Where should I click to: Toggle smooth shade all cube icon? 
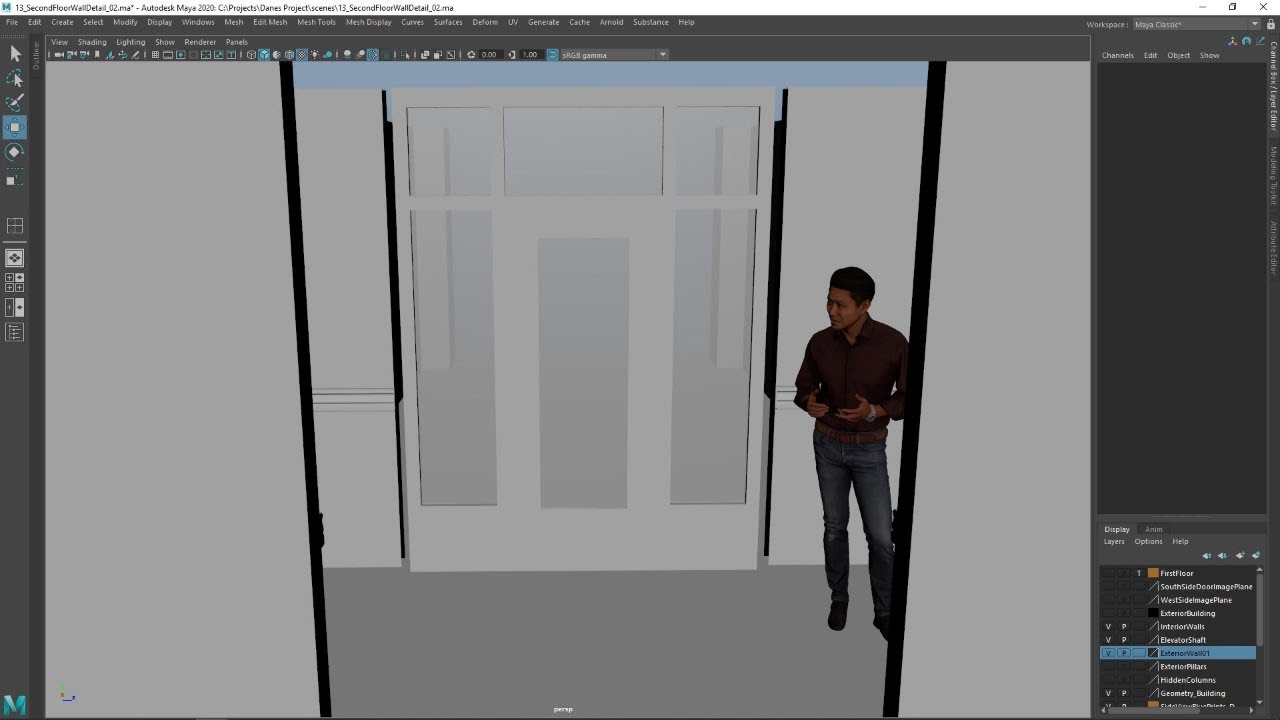(x=263, y=55)
